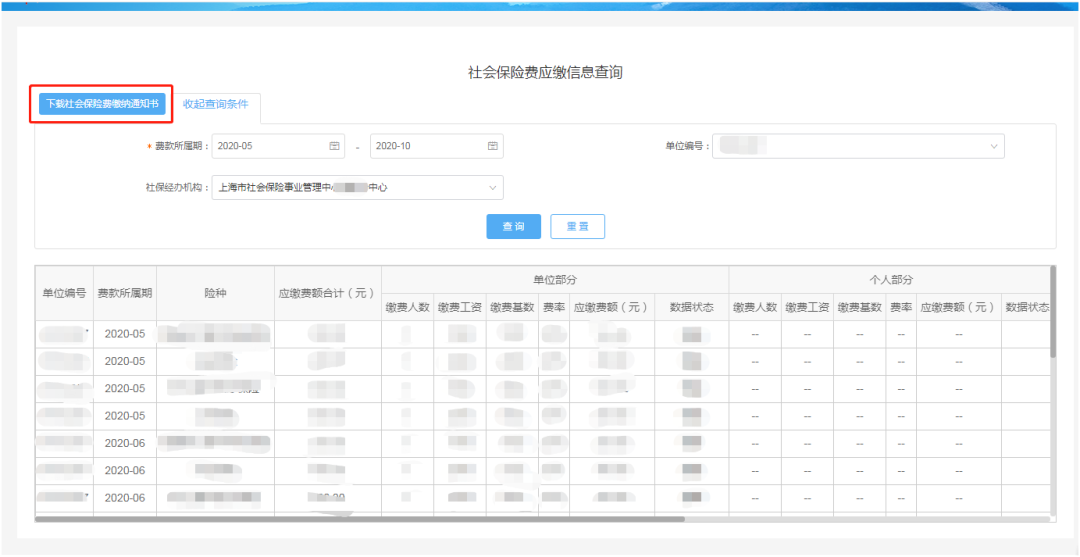
Task: Click the vertical scrollbar of the results table
Action: [x=1052, y=311]
